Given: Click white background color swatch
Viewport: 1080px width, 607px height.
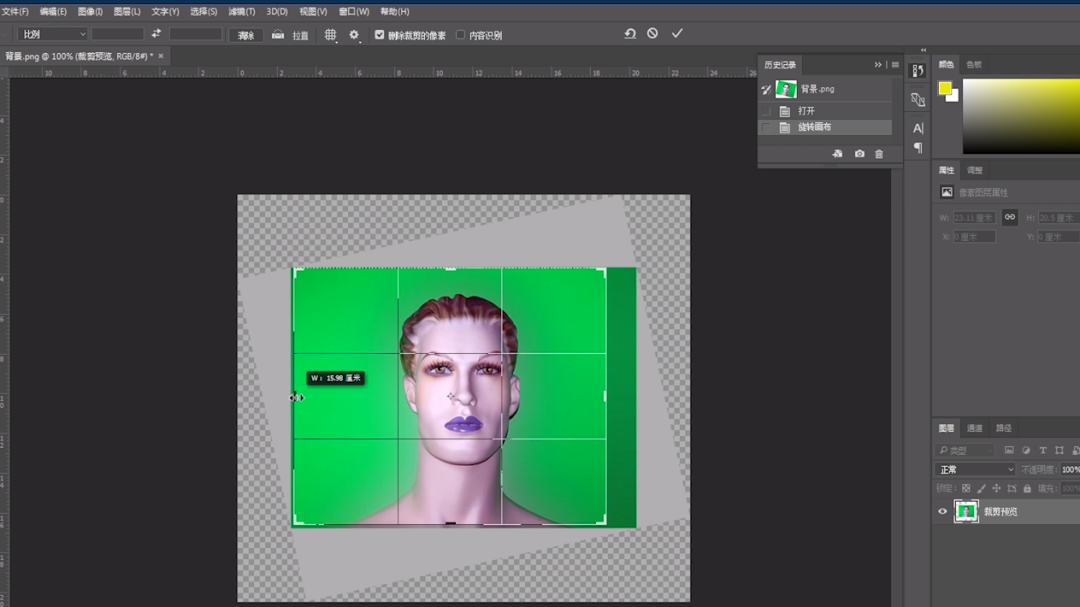Looking at the screenshot, I should coord(953,97).
